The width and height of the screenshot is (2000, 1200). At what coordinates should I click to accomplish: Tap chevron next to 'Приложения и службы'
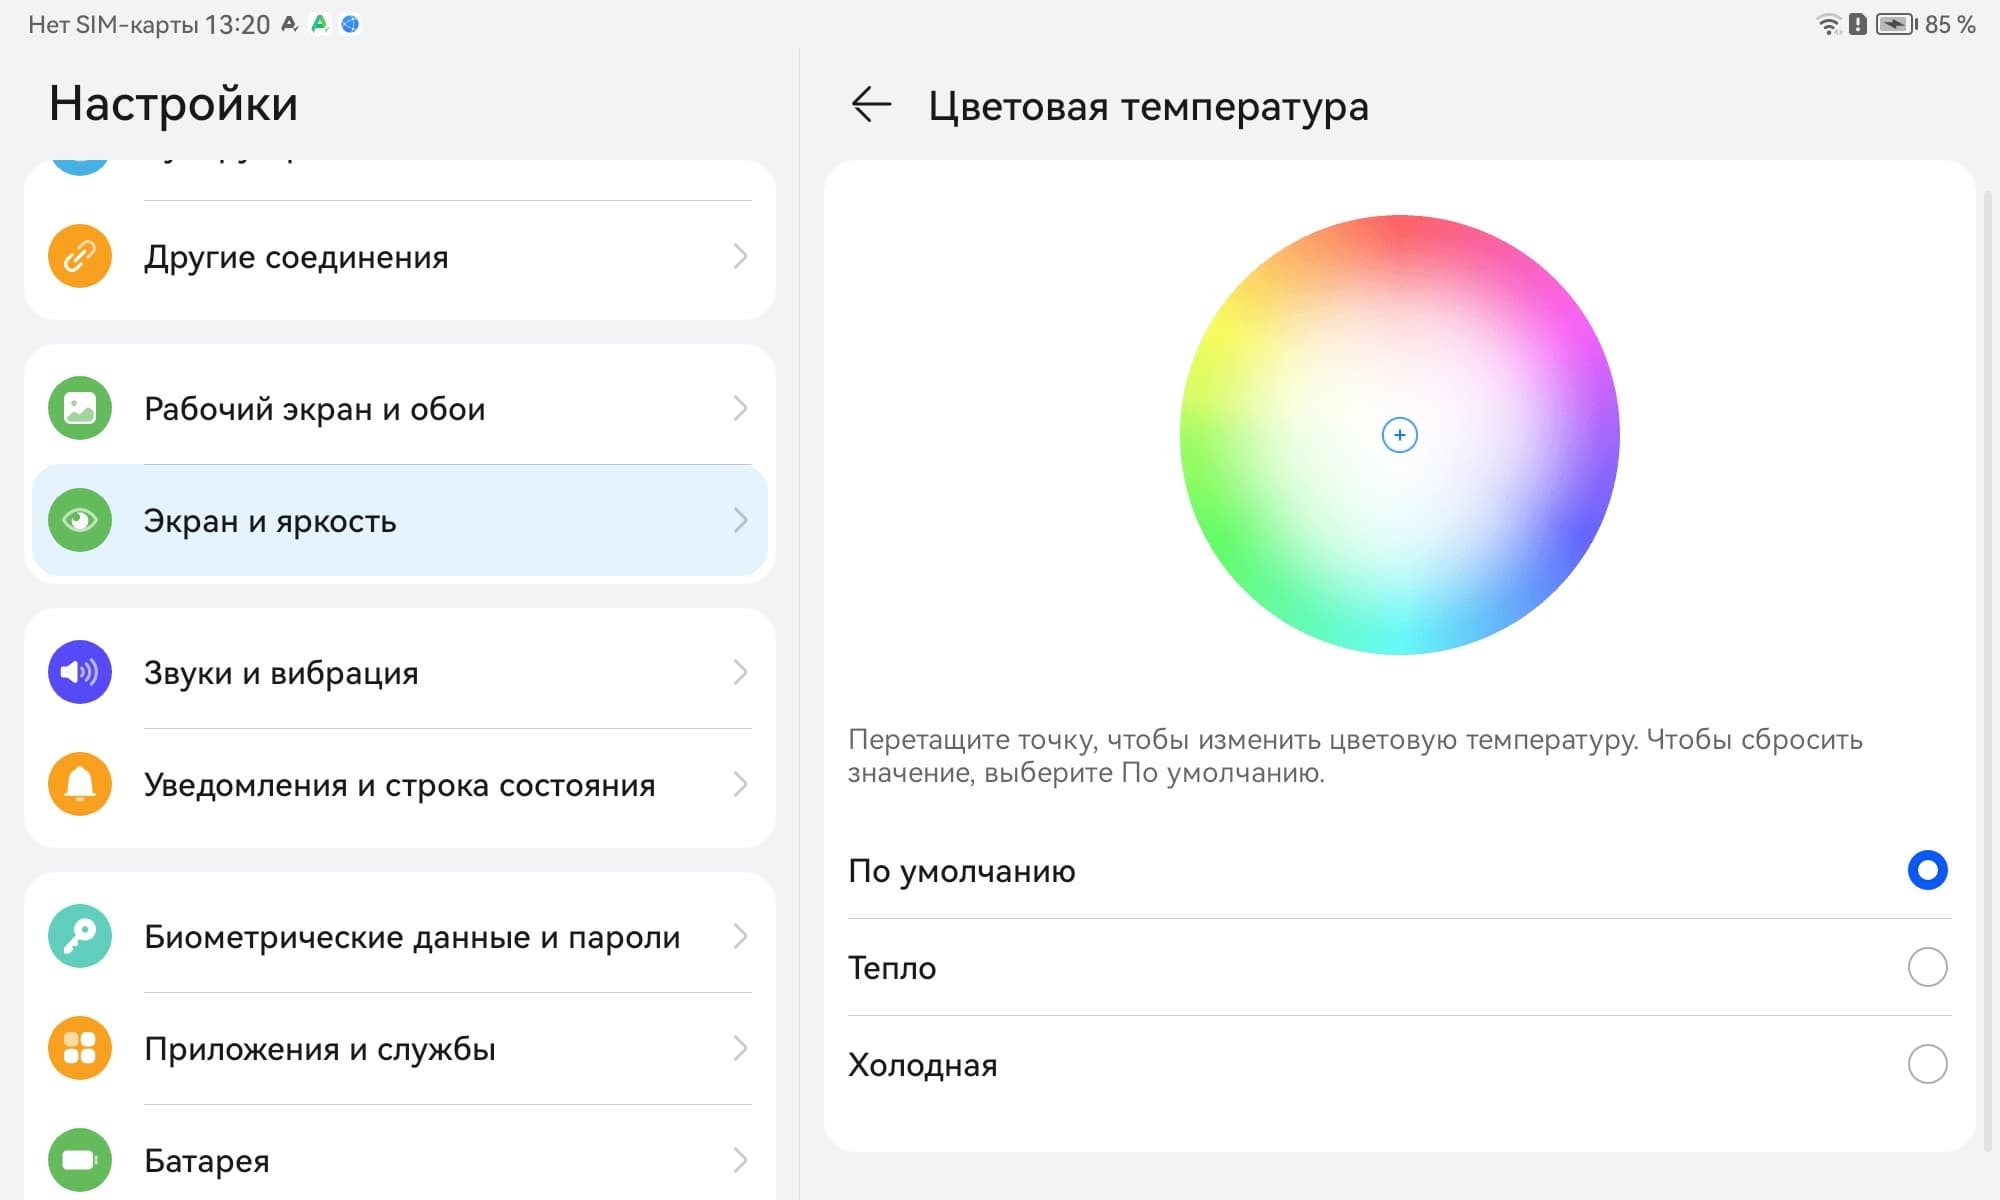pyautogui.click(x=740, y=1048)
